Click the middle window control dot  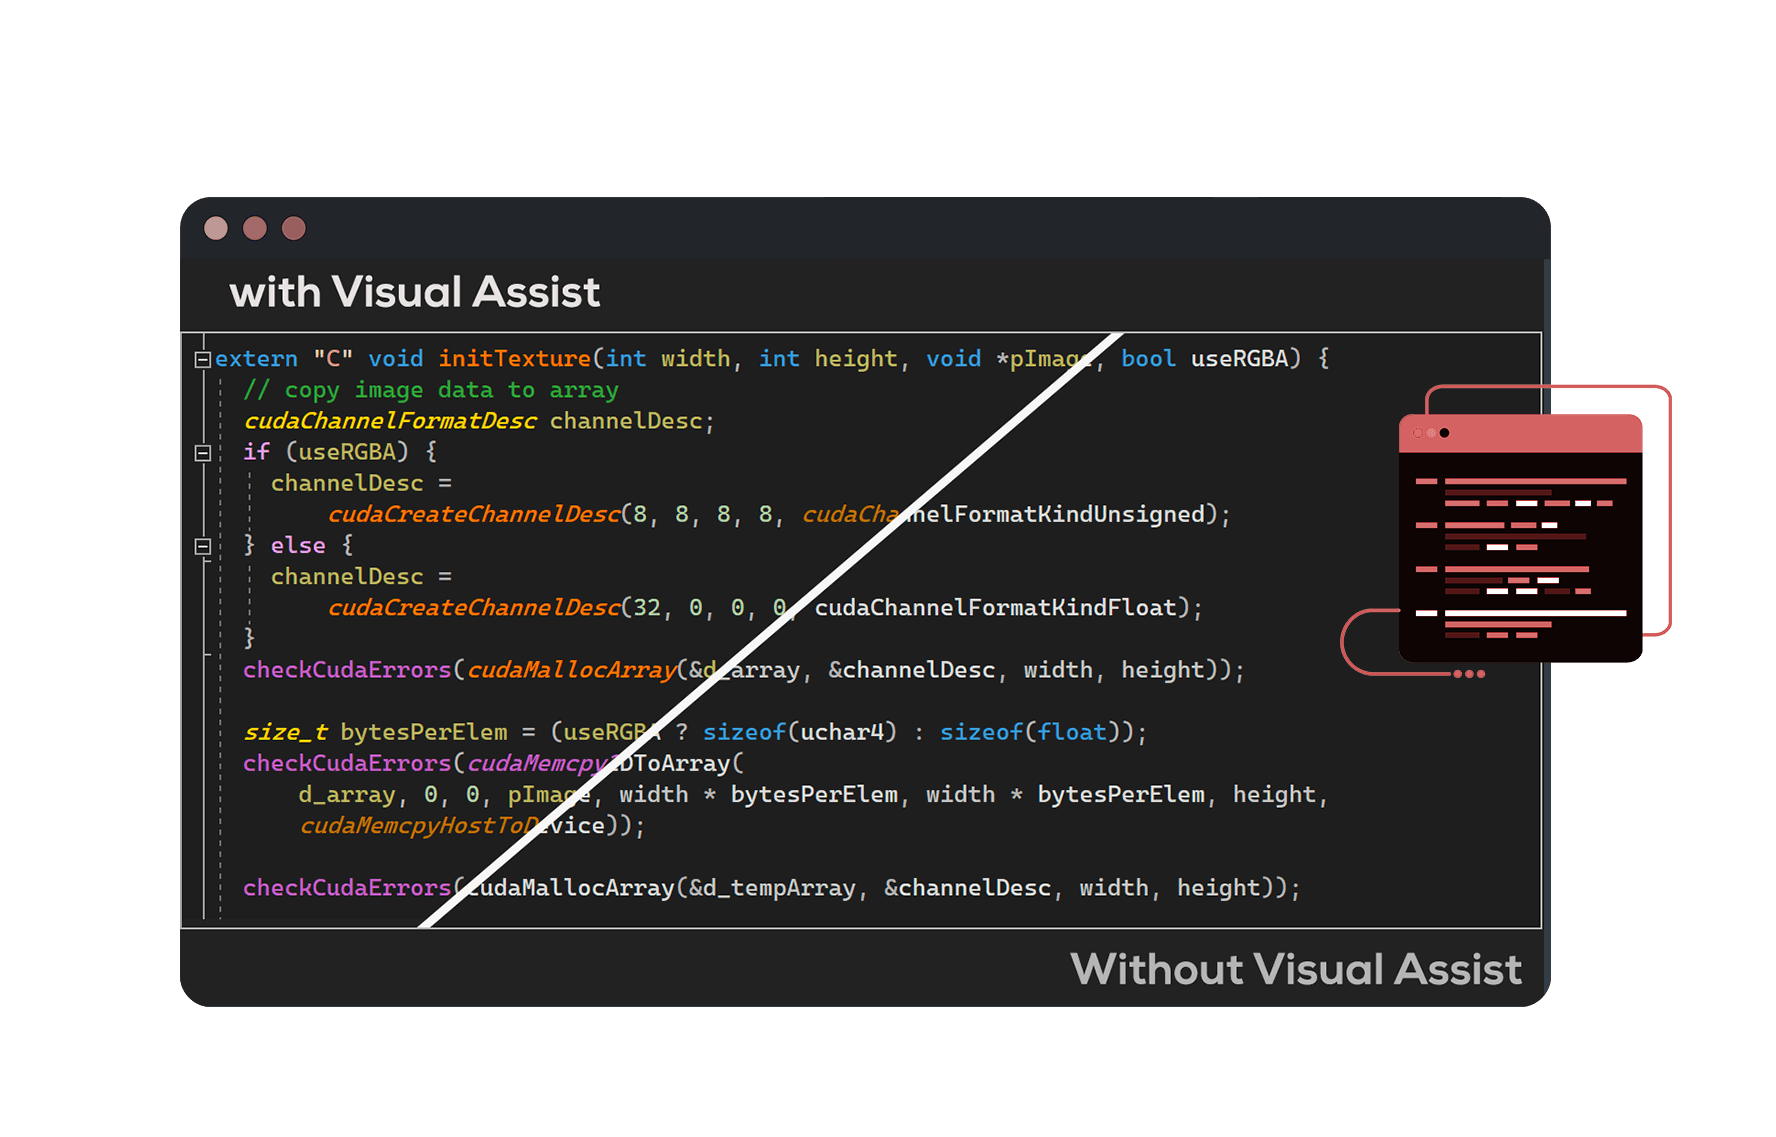click(x=254, y=228)
